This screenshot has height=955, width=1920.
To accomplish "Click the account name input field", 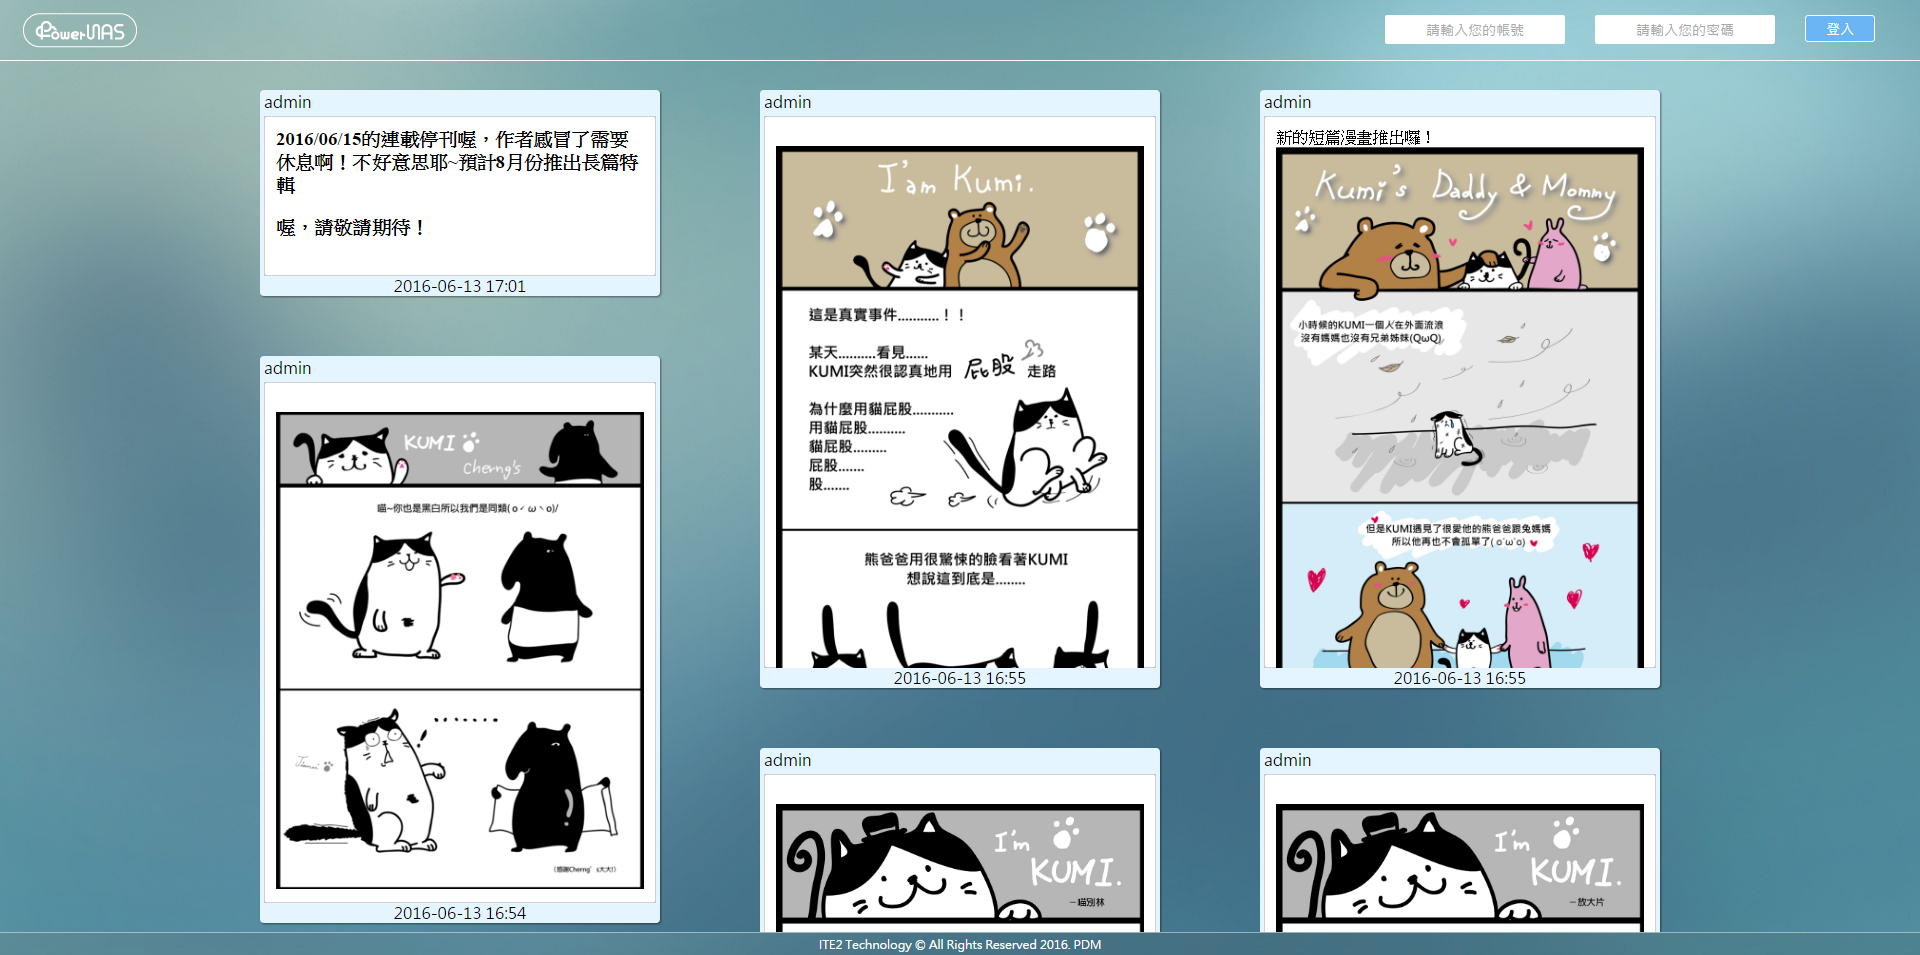I will tap(1475, 30).
